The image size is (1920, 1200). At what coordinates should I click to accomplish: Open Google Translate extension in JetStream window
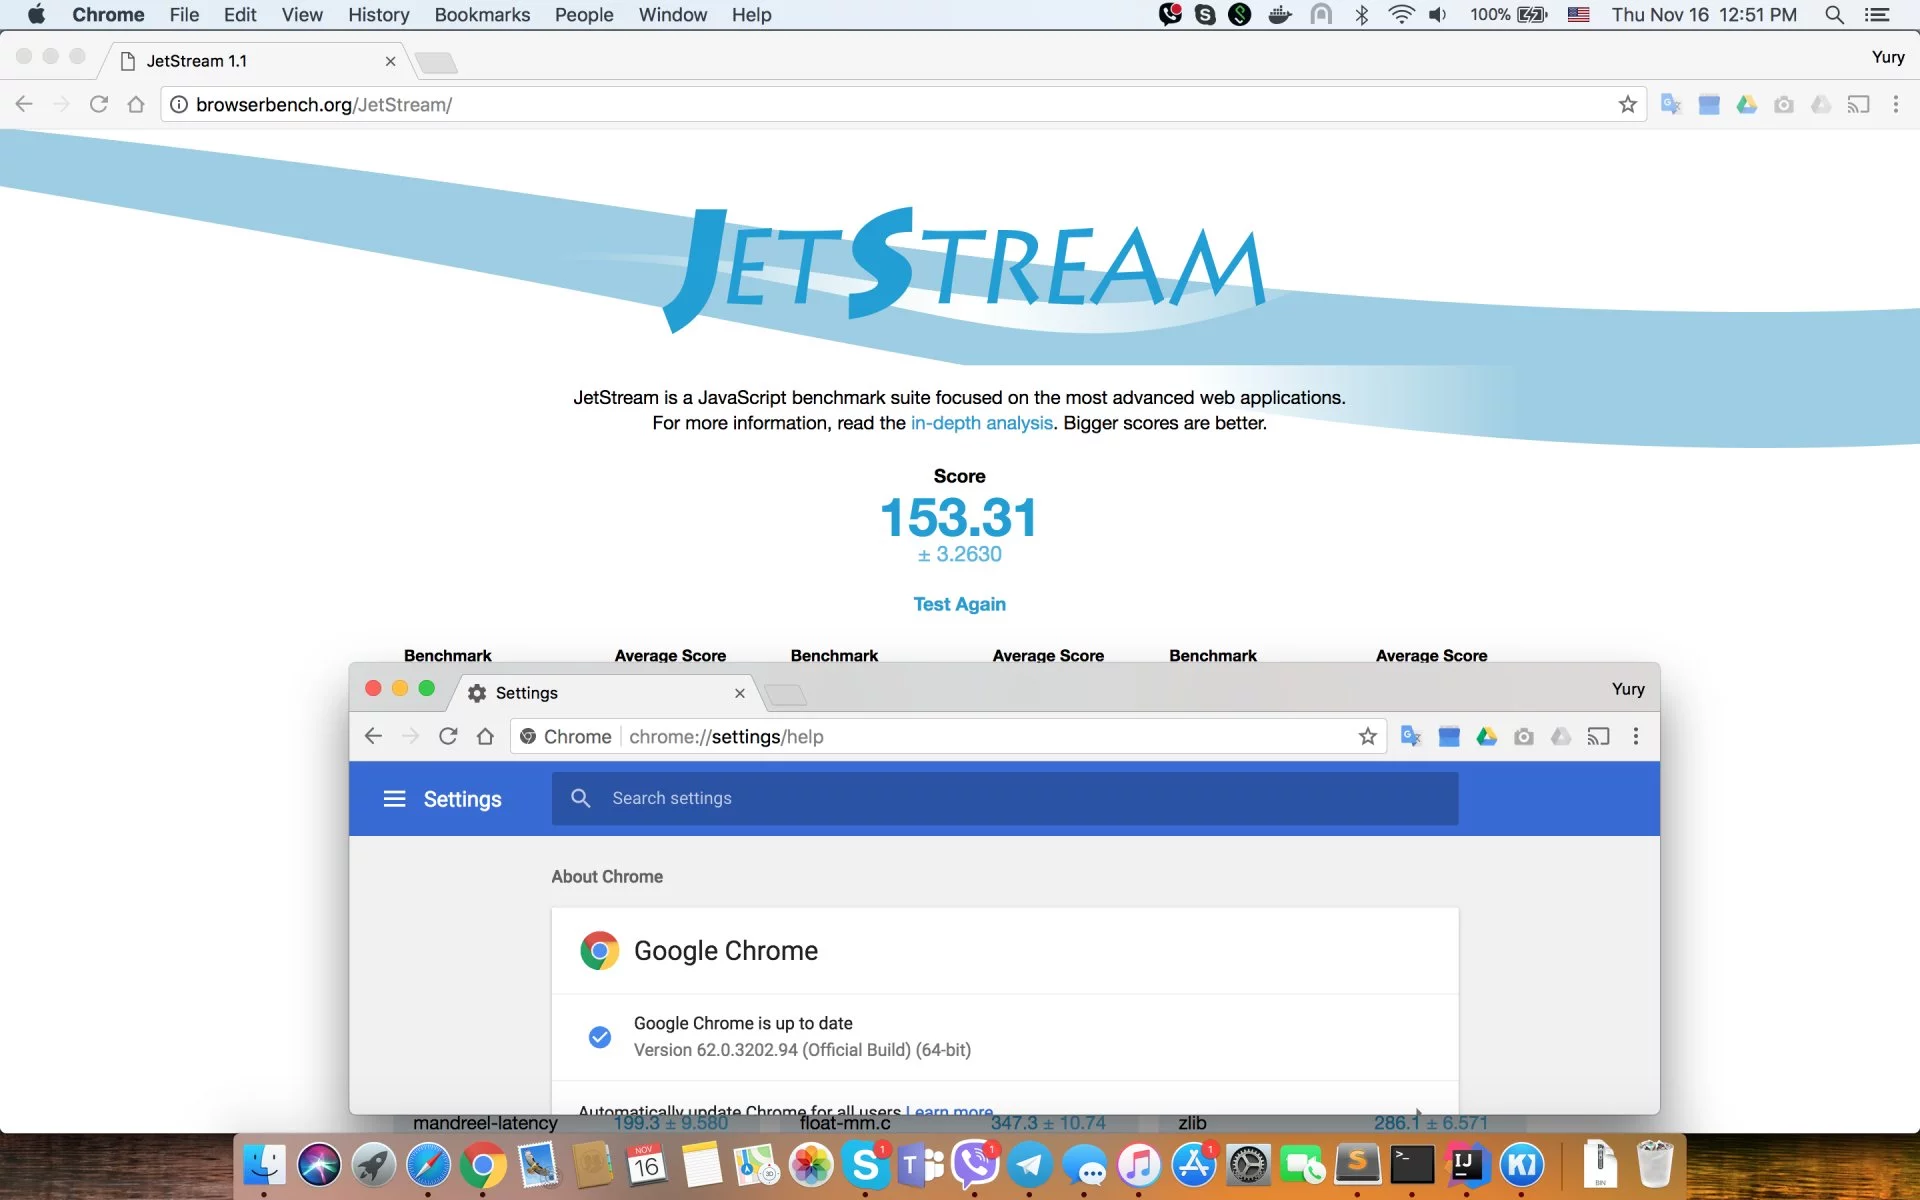(1671, 104)
